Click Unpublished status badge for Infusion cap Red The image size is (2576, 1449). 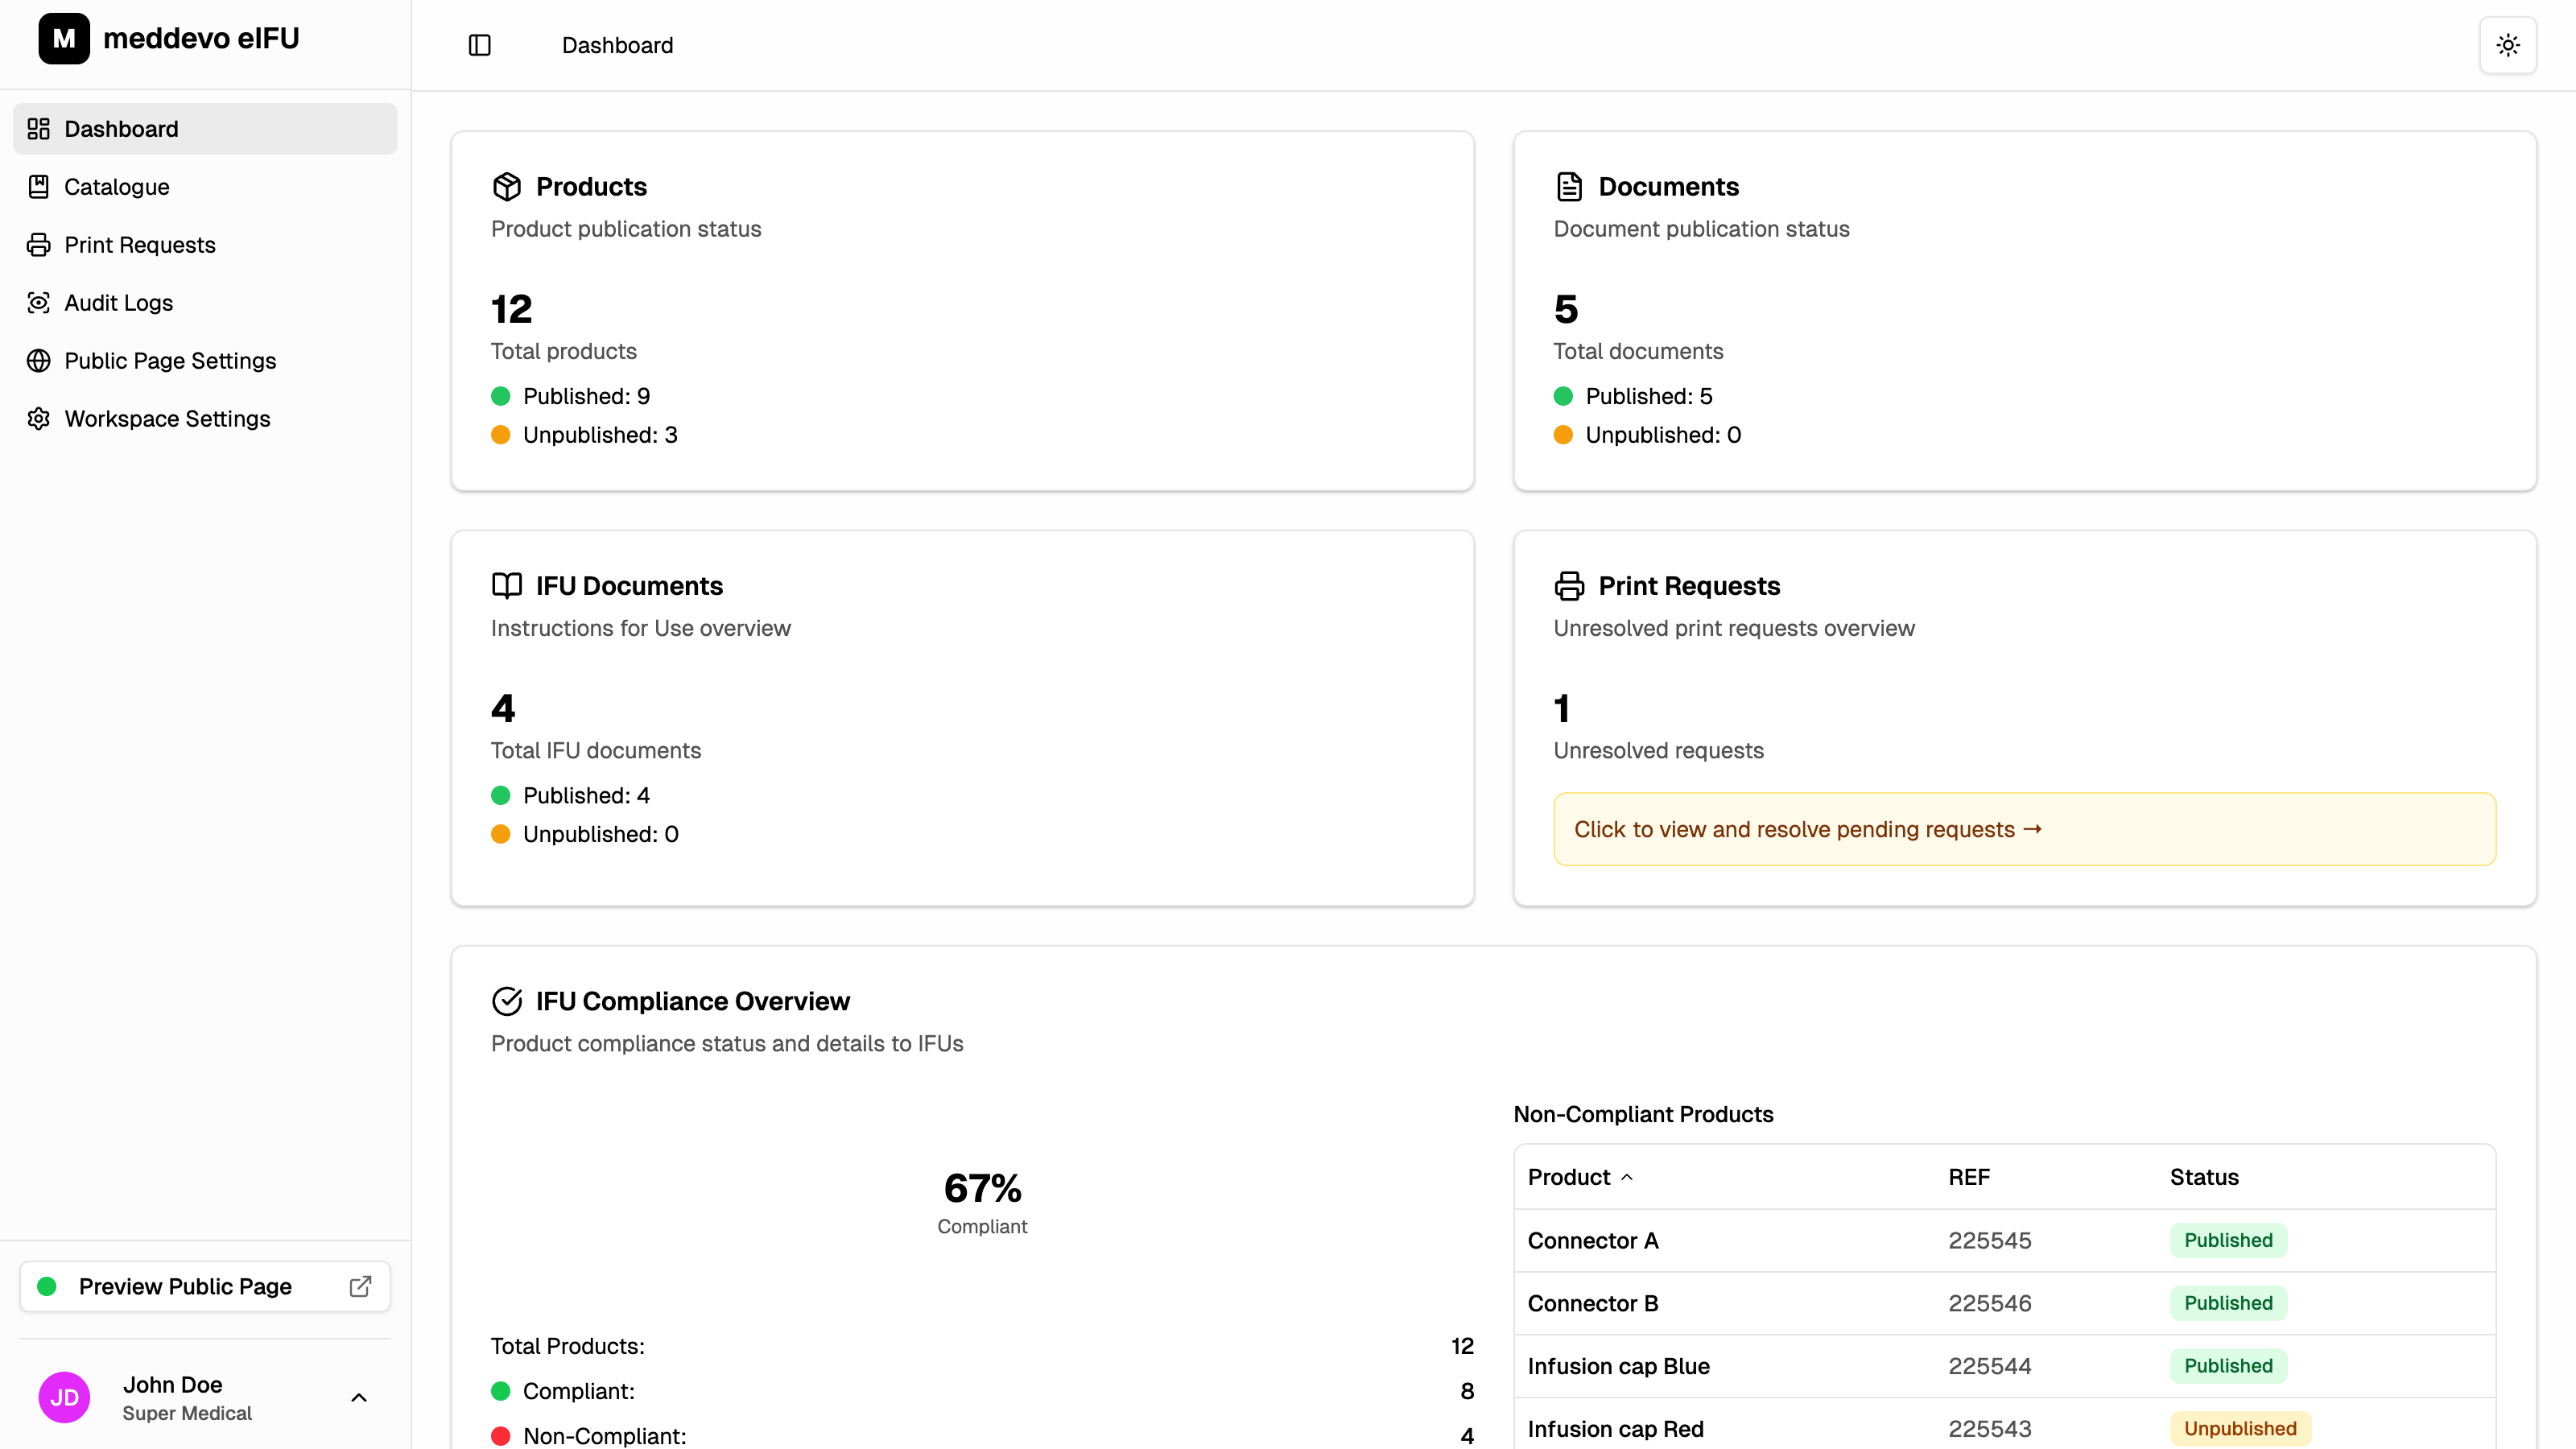pos(2239,1428)
